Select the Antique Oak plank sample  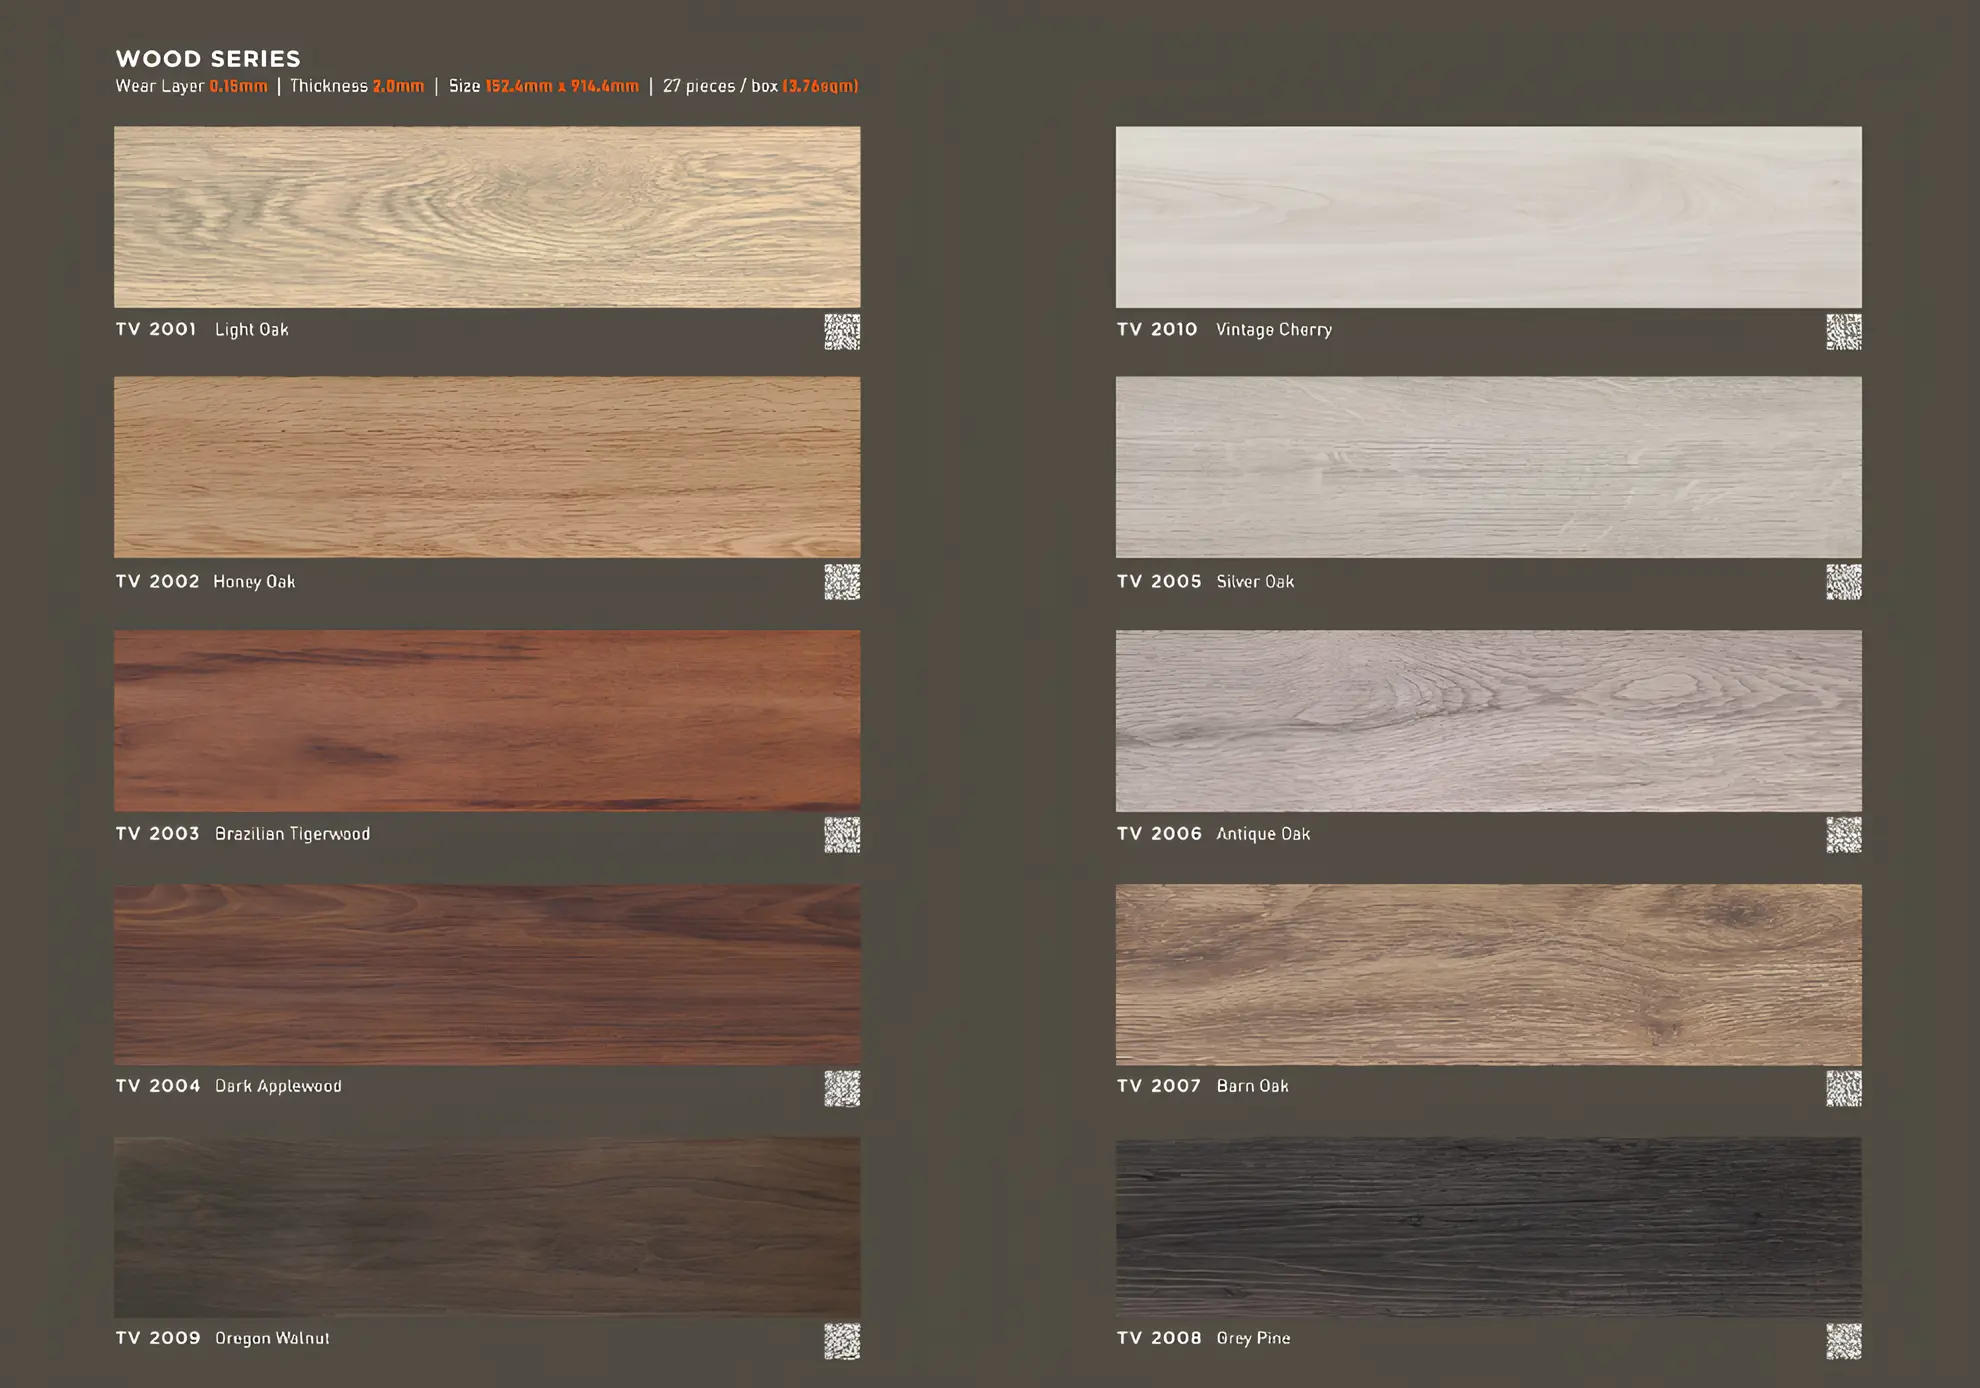click(1489, 720)
